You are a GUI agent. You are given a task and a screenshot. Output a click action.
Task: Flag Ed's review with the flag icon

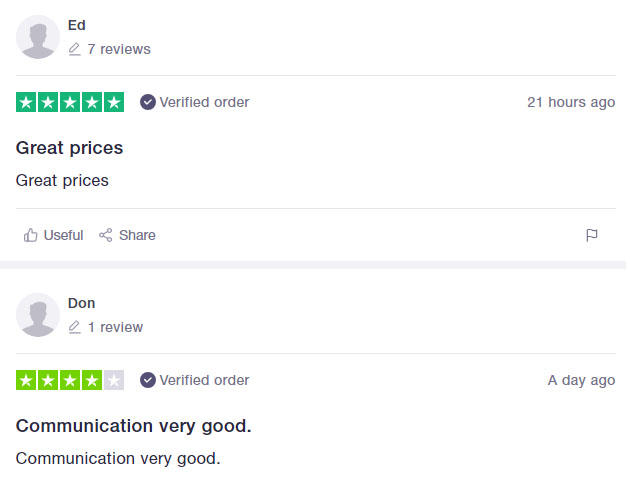click(592, 235)
